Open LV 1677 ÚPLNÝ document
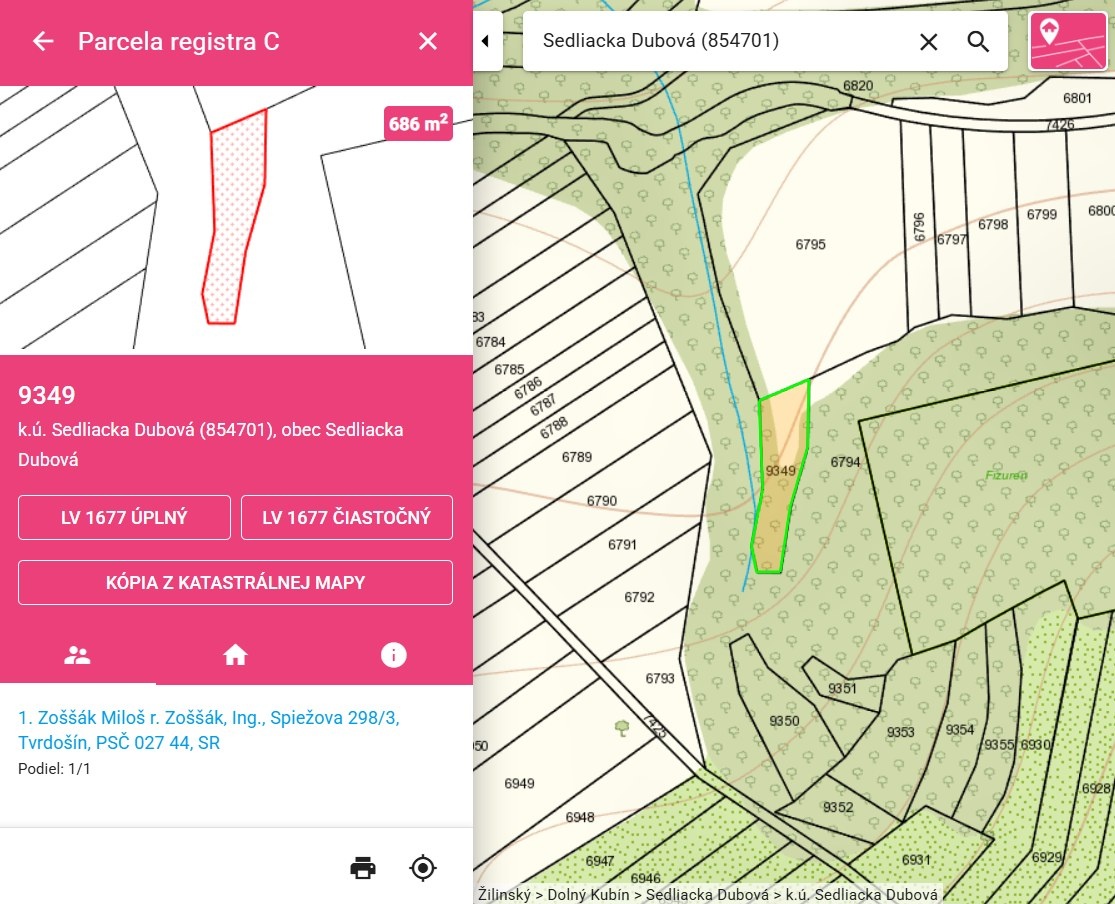 tap(124, 517)
